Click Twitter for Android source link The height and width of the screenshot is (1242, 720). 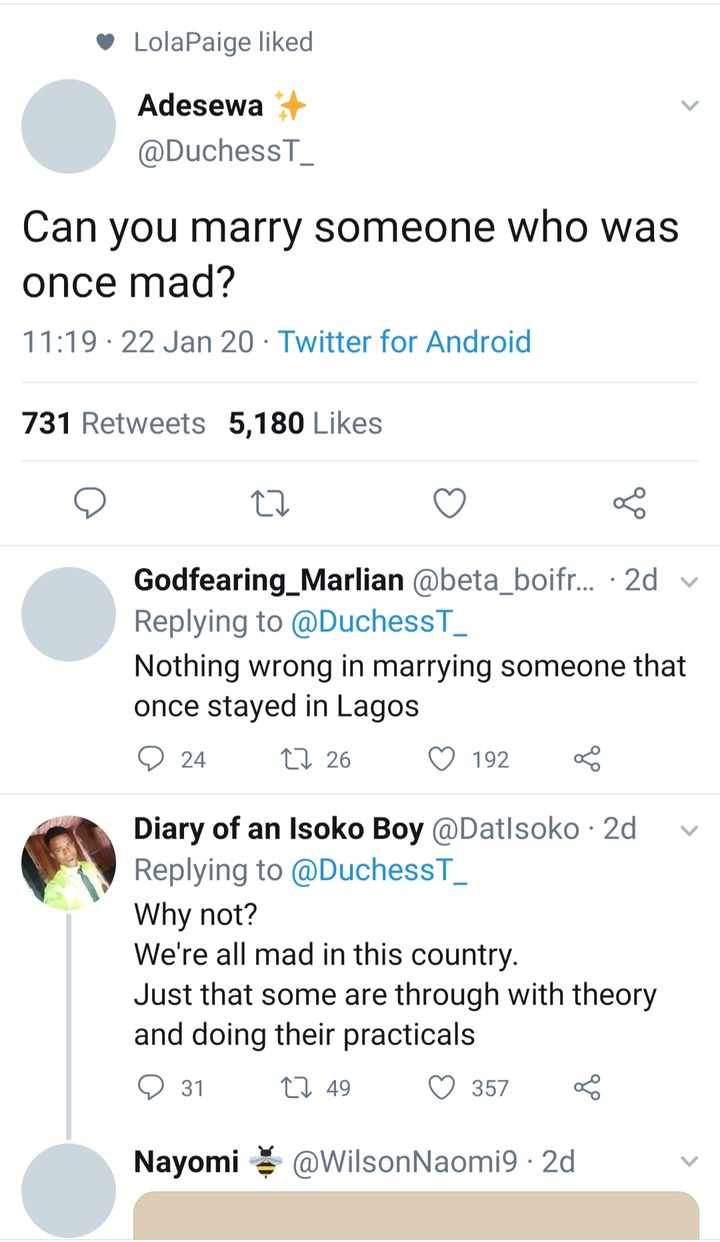pyautogui.click(x=404, y=342)
